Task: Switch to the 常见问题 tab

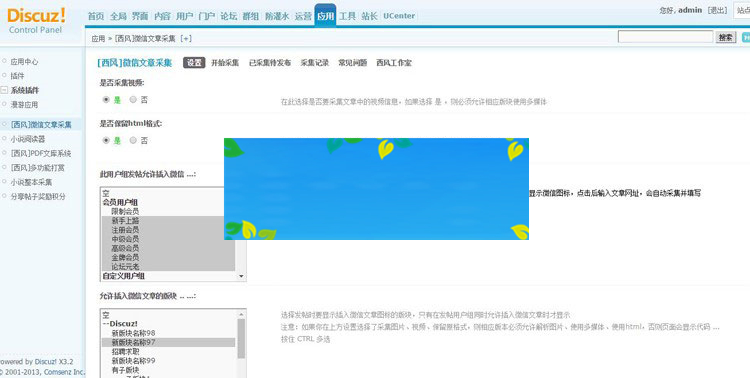Action: click(x=353, y=63)
